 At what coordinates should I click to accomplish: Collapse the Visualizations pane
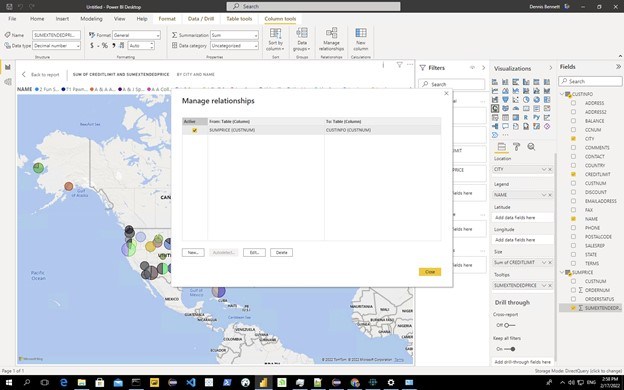pos(550,68)
